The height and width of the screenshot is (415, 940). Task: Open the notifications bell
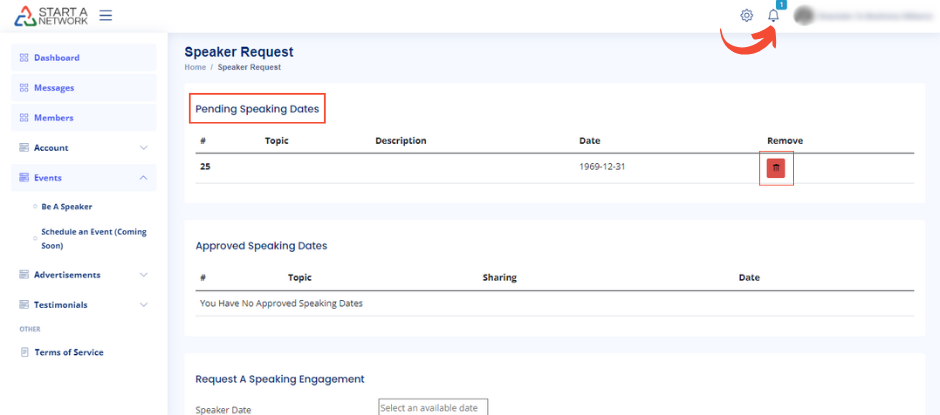tap(773, 16)
